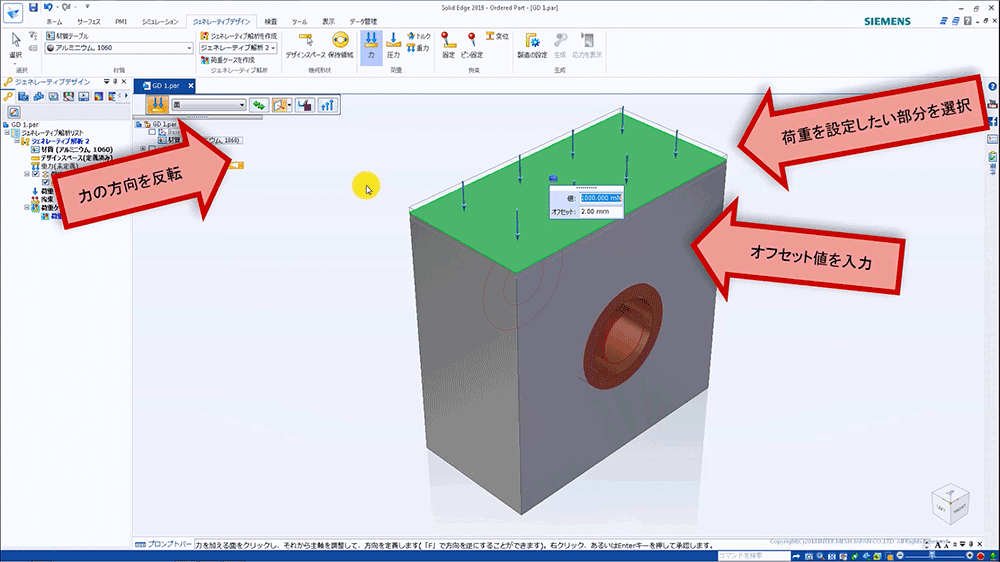Click the flip force direction button (green arrows)
The image size is (1000, 562).
(259, 105)
